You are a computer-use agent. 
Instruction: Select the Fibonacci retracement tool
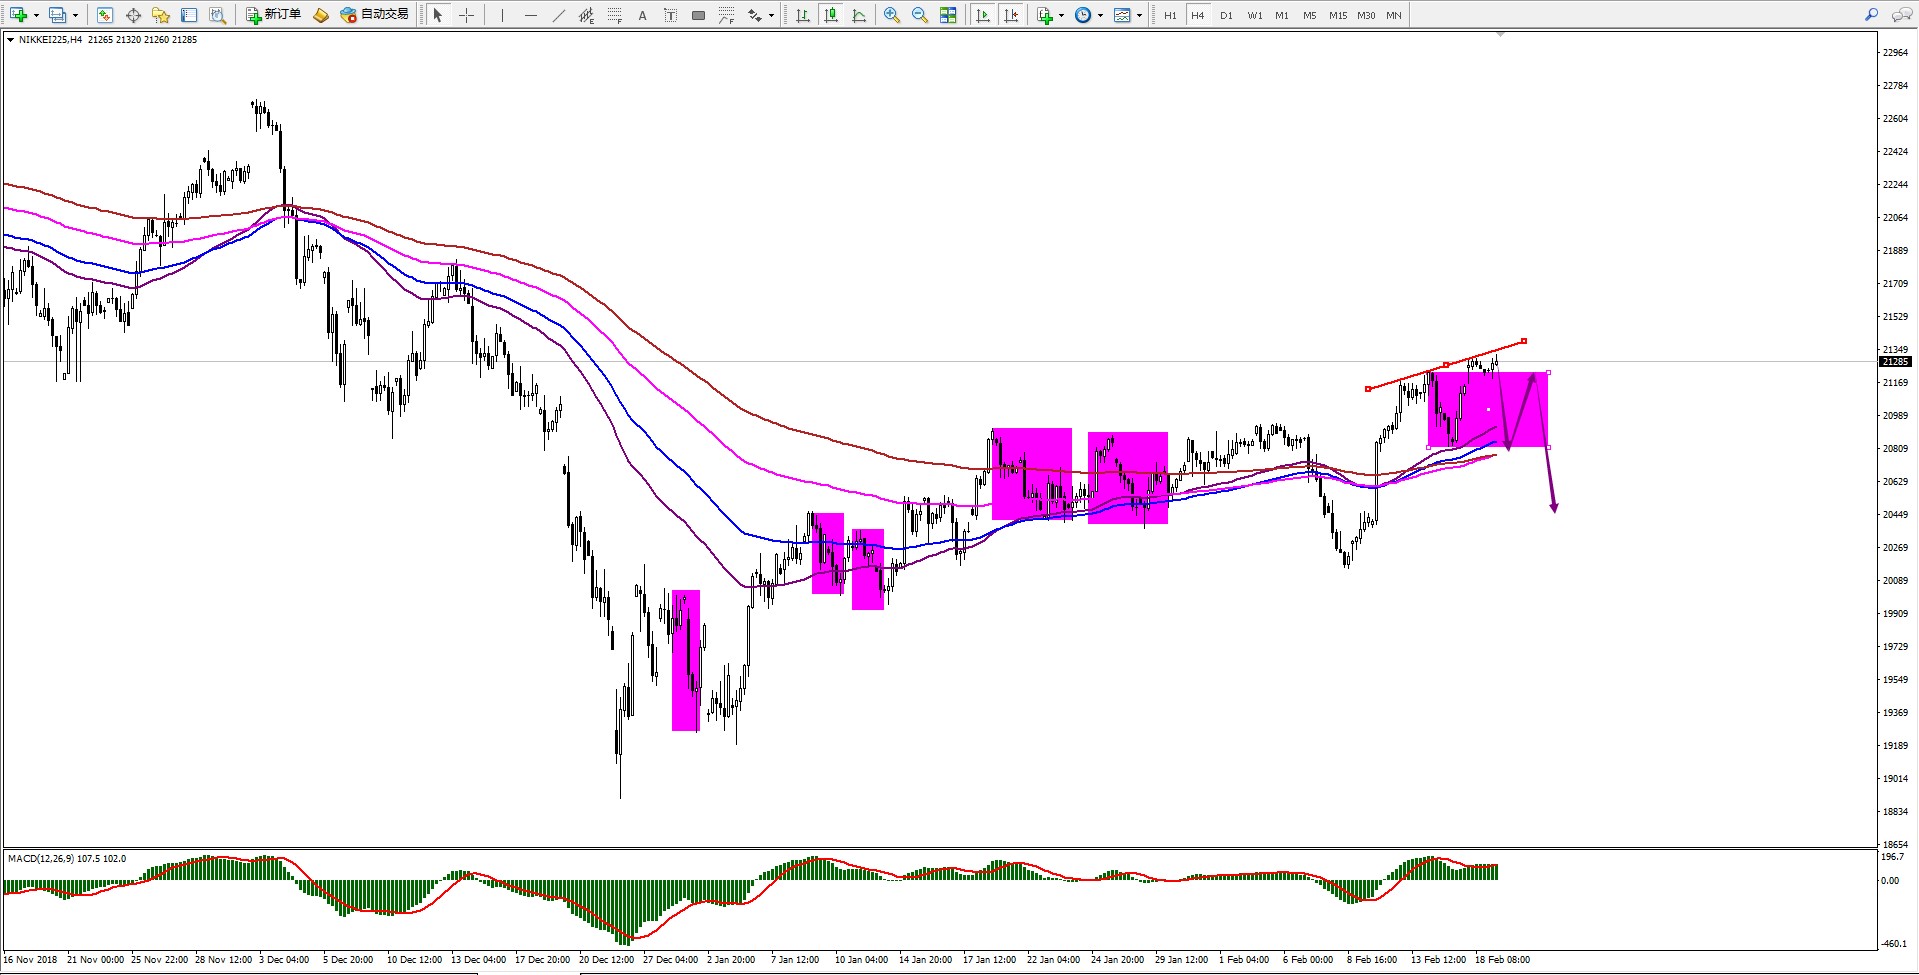[614, 15]
